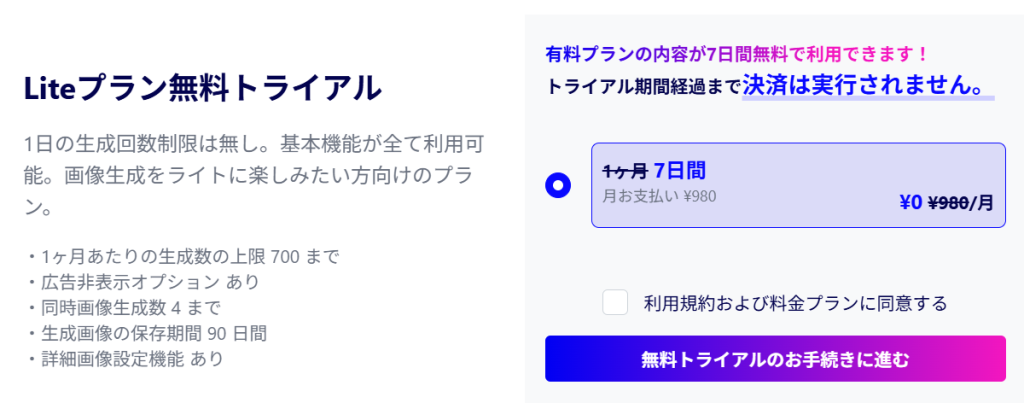1024x403 pixels.
Task: Click the トライアル期間経過まで text
Action: [x=642, y=86]
